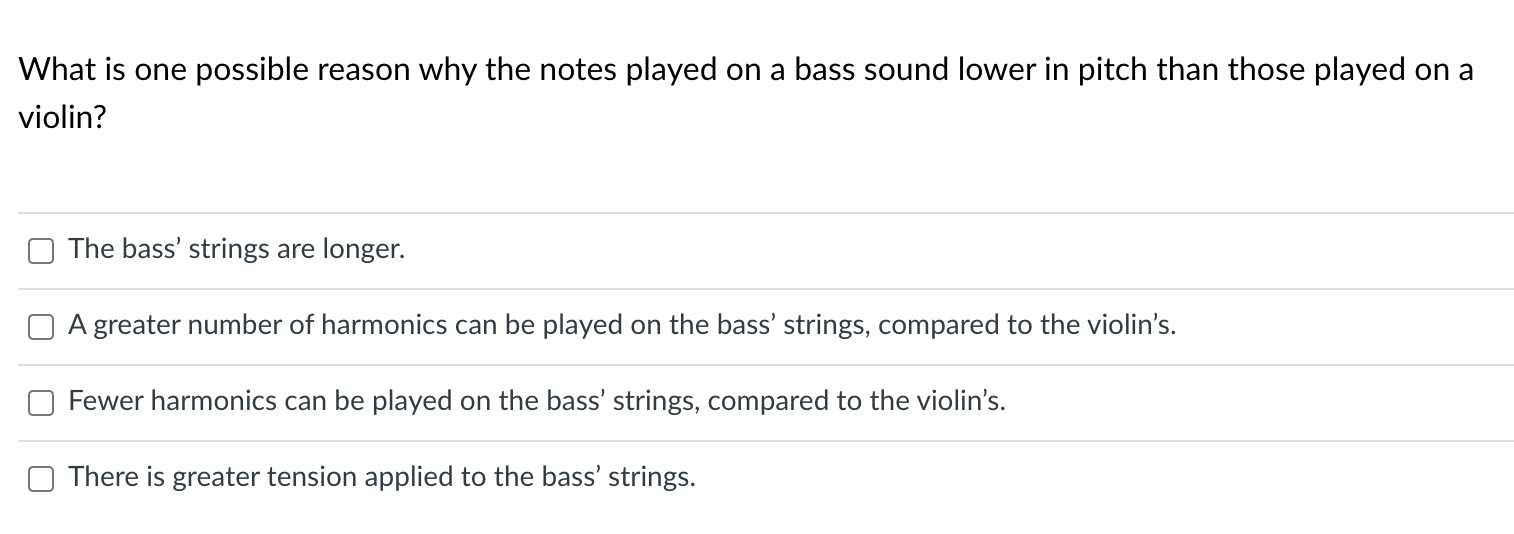Click the answer text "The bass' strings are longer."
This screenshot has height=534, width=1514.
click(x=237, y=250)
